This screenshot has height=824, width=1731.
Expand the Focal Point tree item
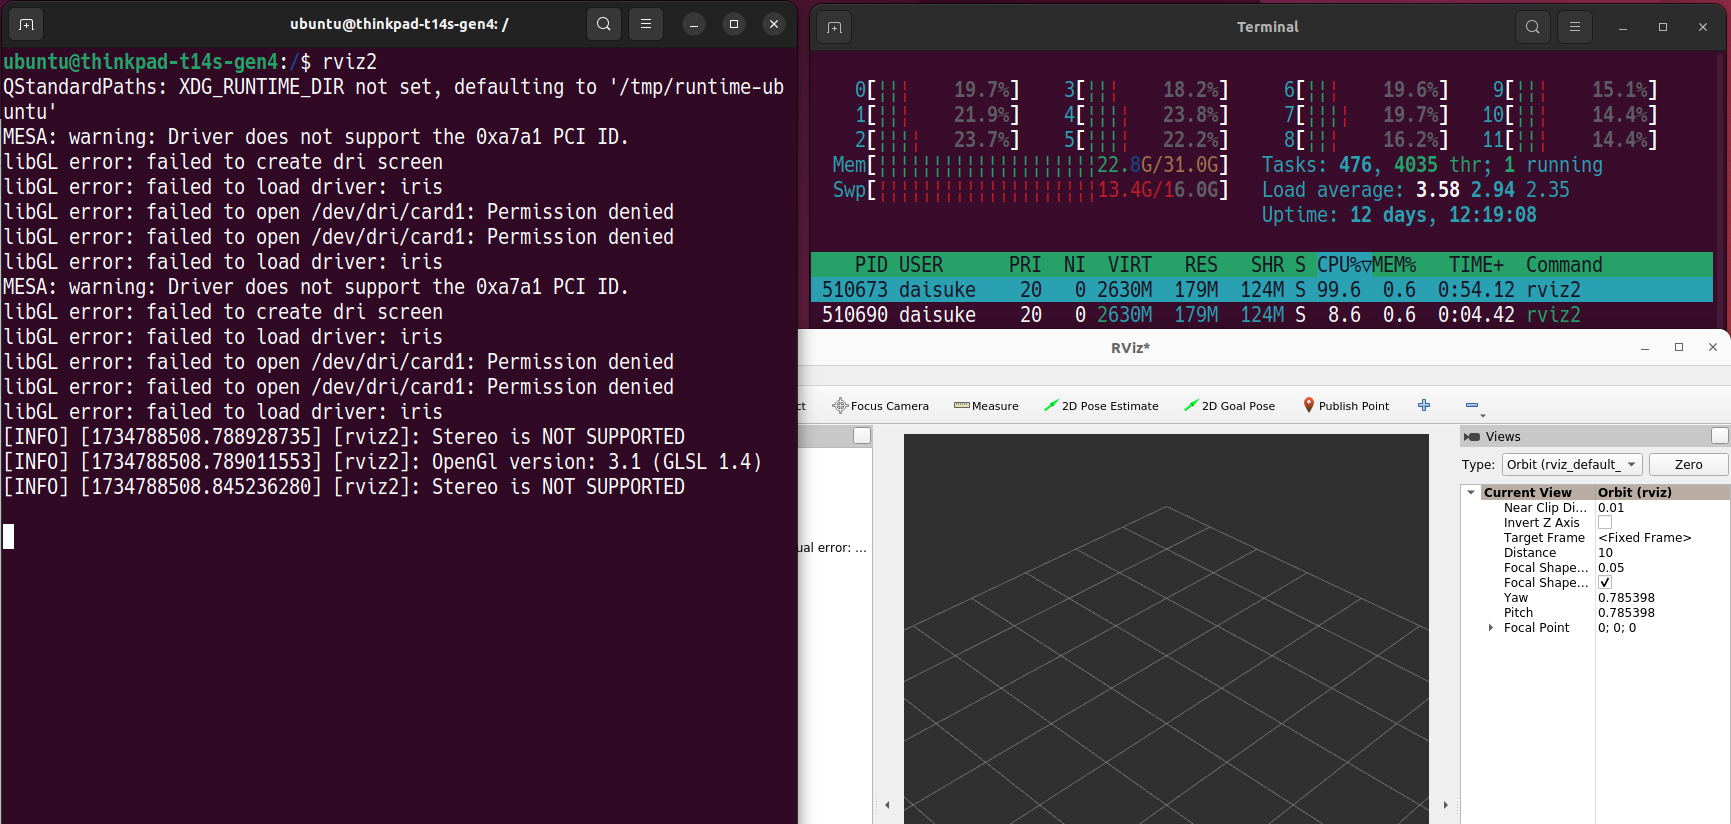[x=1491, y=628]
